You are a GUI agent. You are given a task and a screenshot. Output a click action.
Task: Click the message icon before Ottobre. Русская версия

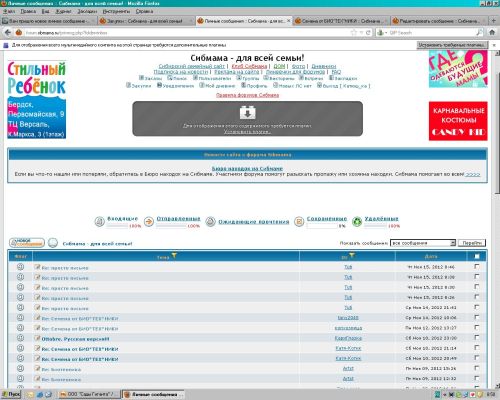(x=37, y=338)
